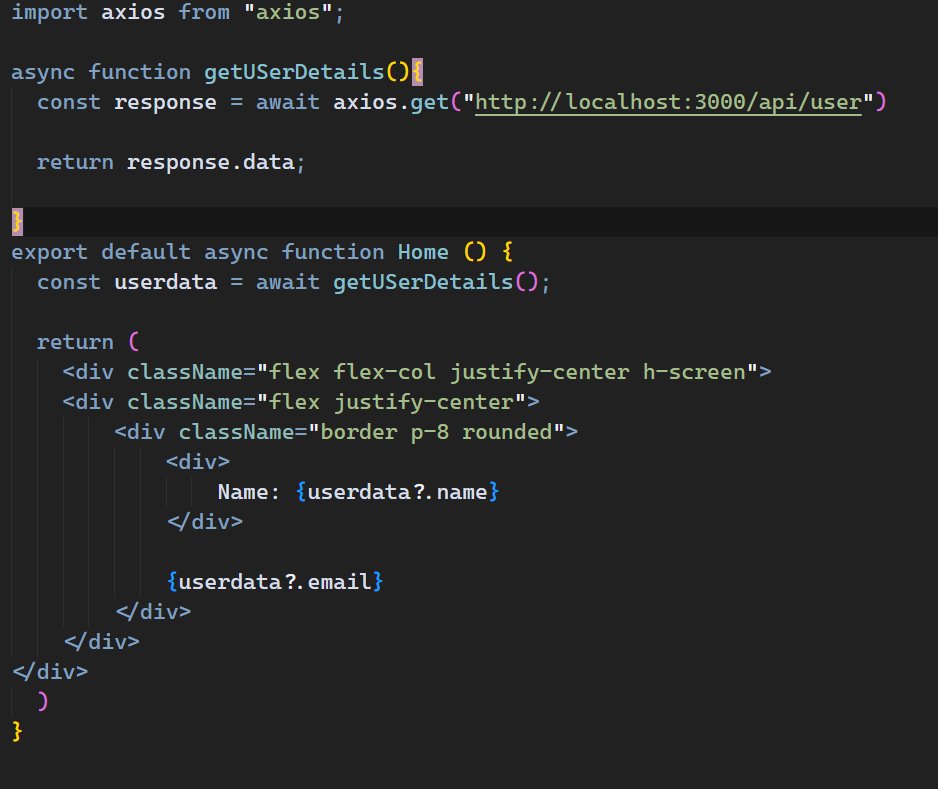
Task: Click the 'Home' function name
Action: [x=423, y=252]
